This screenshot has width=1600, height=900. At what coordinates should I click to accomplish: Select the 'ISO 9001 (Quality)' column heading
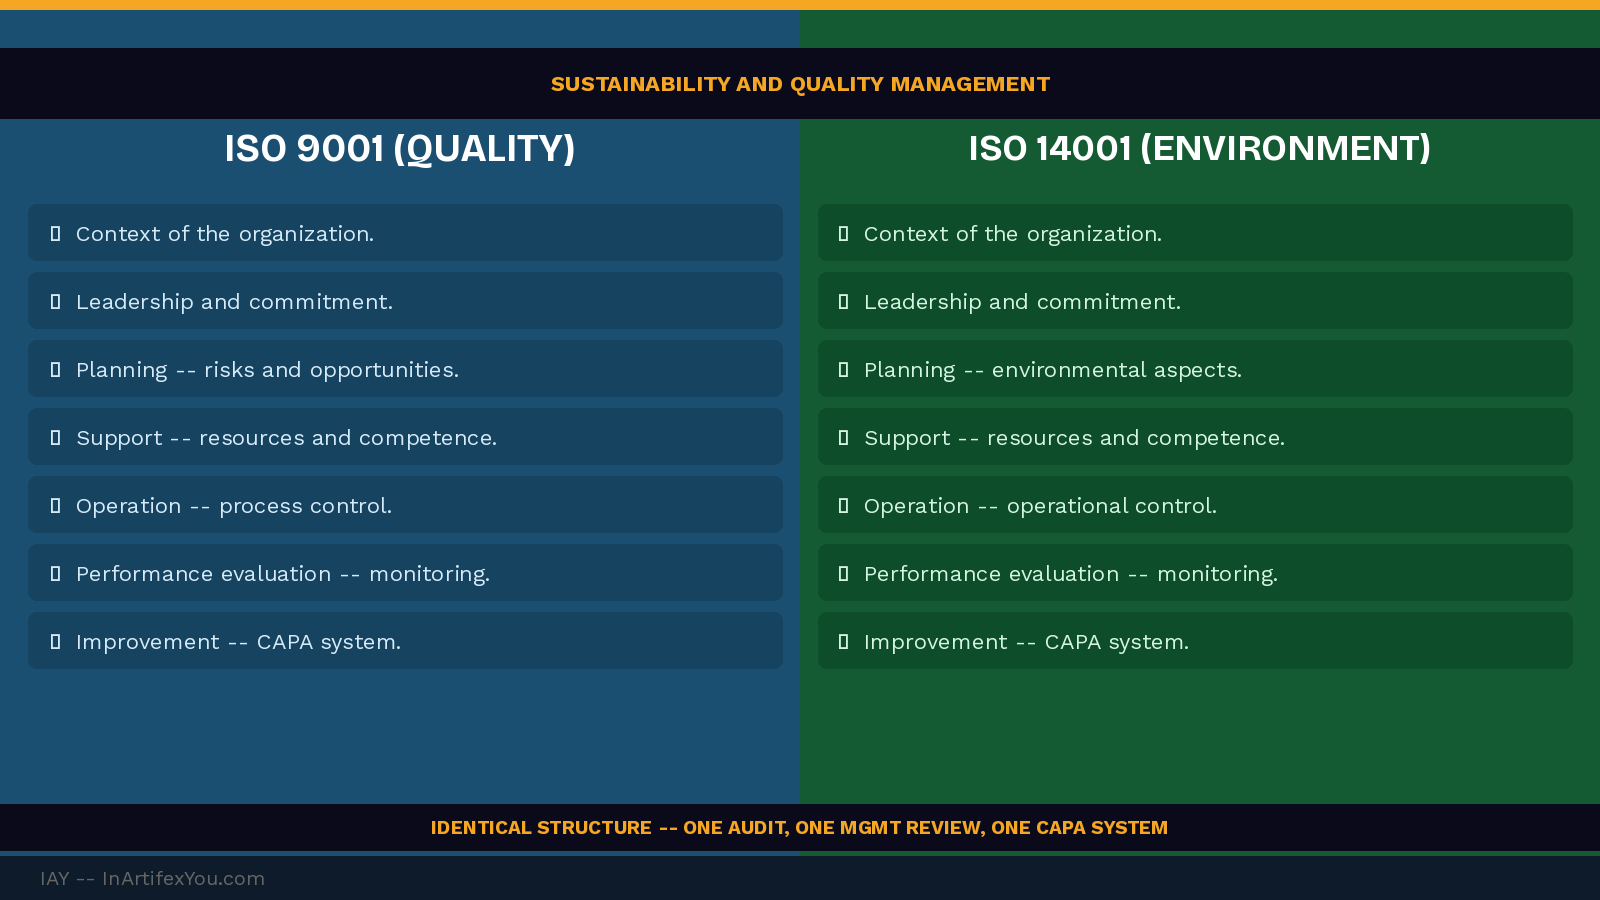tap(400, 149)
